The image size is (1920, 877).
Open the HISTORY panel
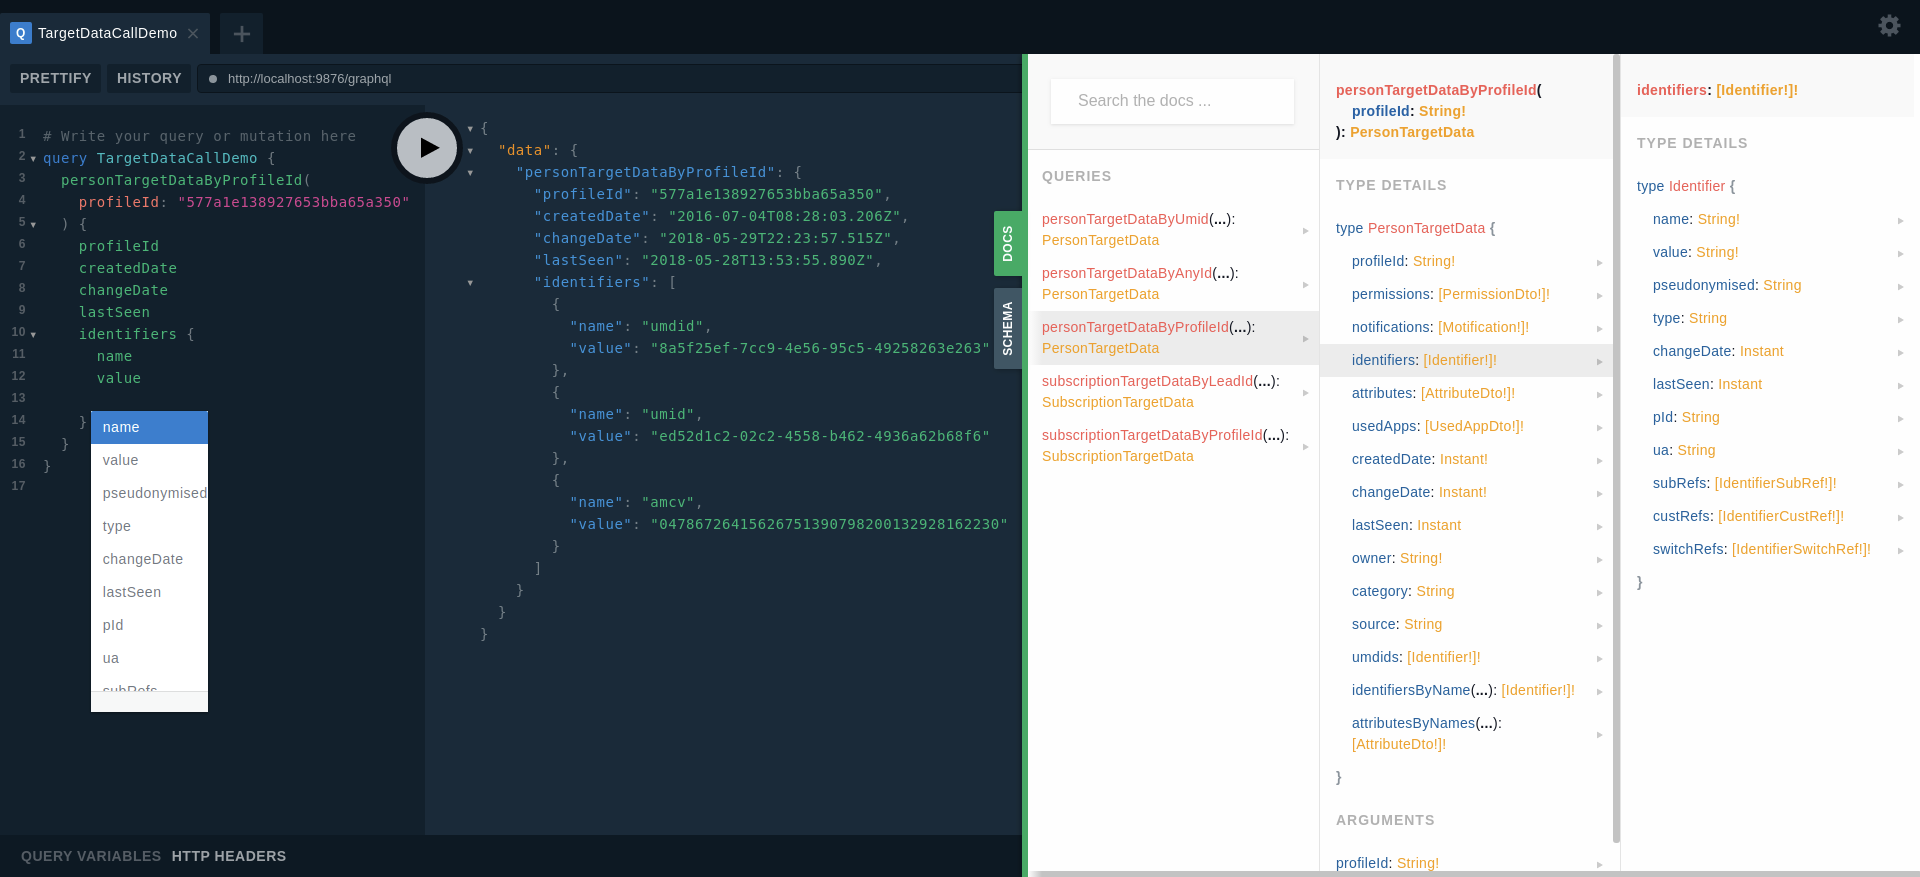[x=149, y=78]
